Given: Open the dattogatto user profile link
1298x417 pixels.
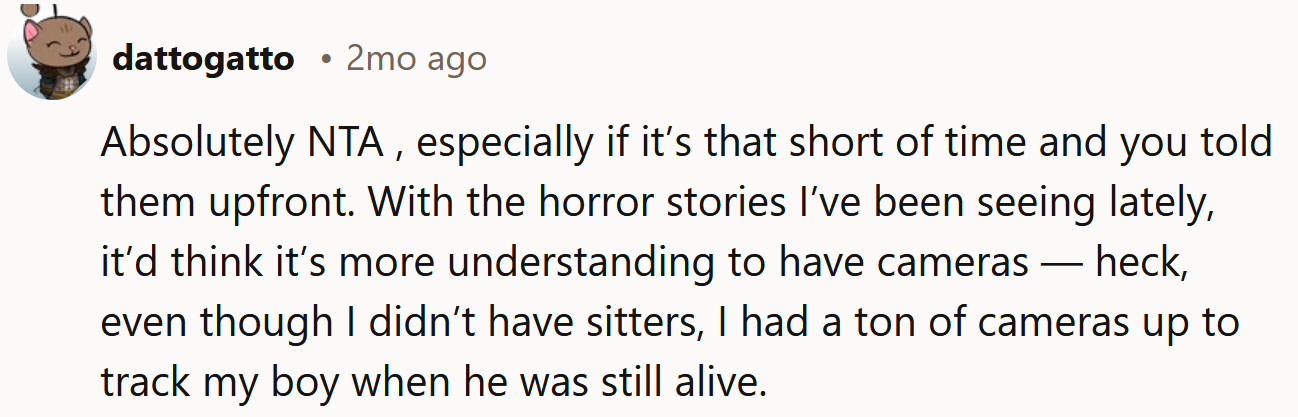Looking at the screenshot, I should tap(203, 59).
